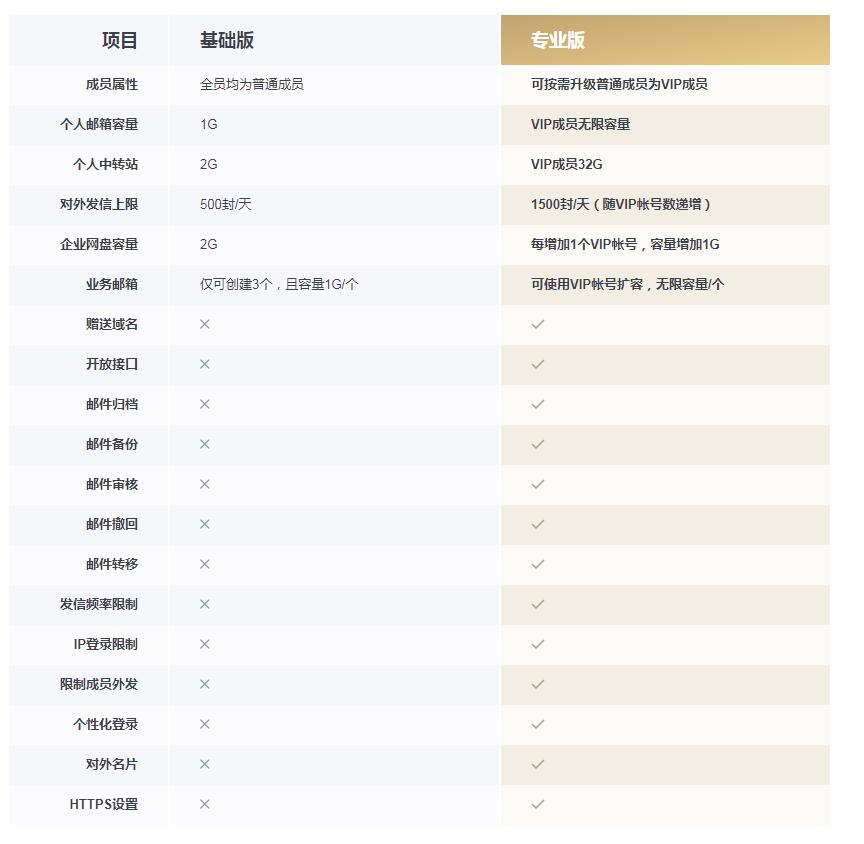Click the 500封/天 value

(x=225, y=204)
